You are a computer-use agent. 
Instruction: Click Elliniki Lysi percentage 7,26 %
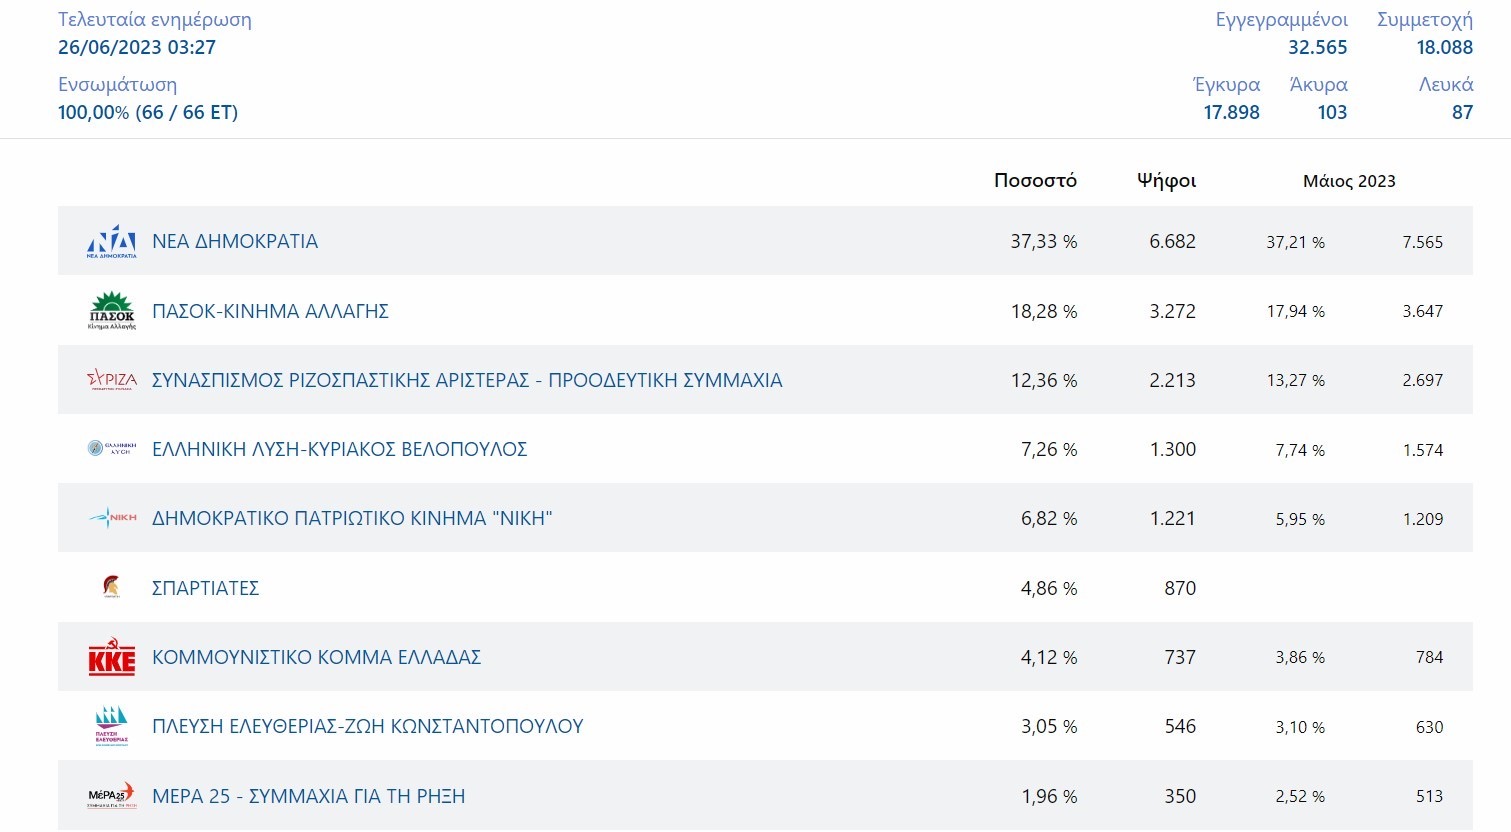tap(1049, 449)
